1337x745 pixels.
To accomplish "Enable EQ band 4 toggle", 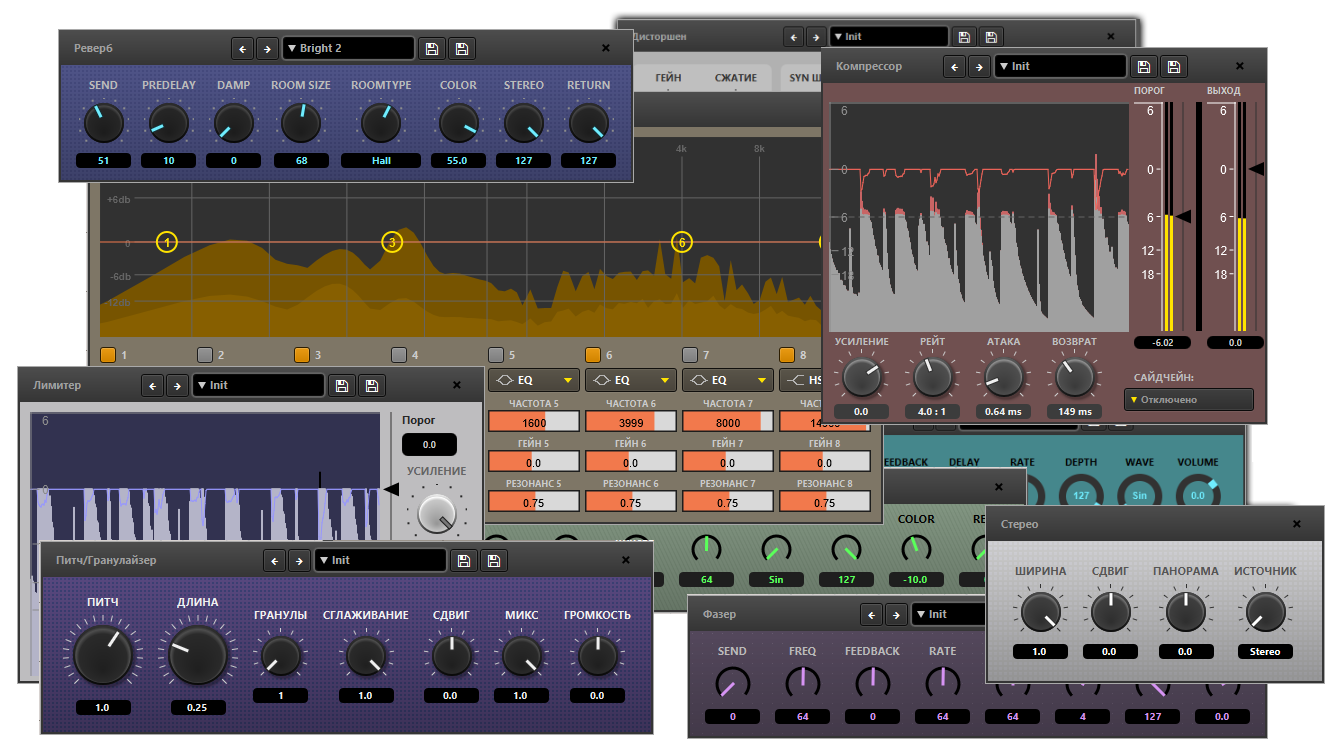I will coord(399,354).
